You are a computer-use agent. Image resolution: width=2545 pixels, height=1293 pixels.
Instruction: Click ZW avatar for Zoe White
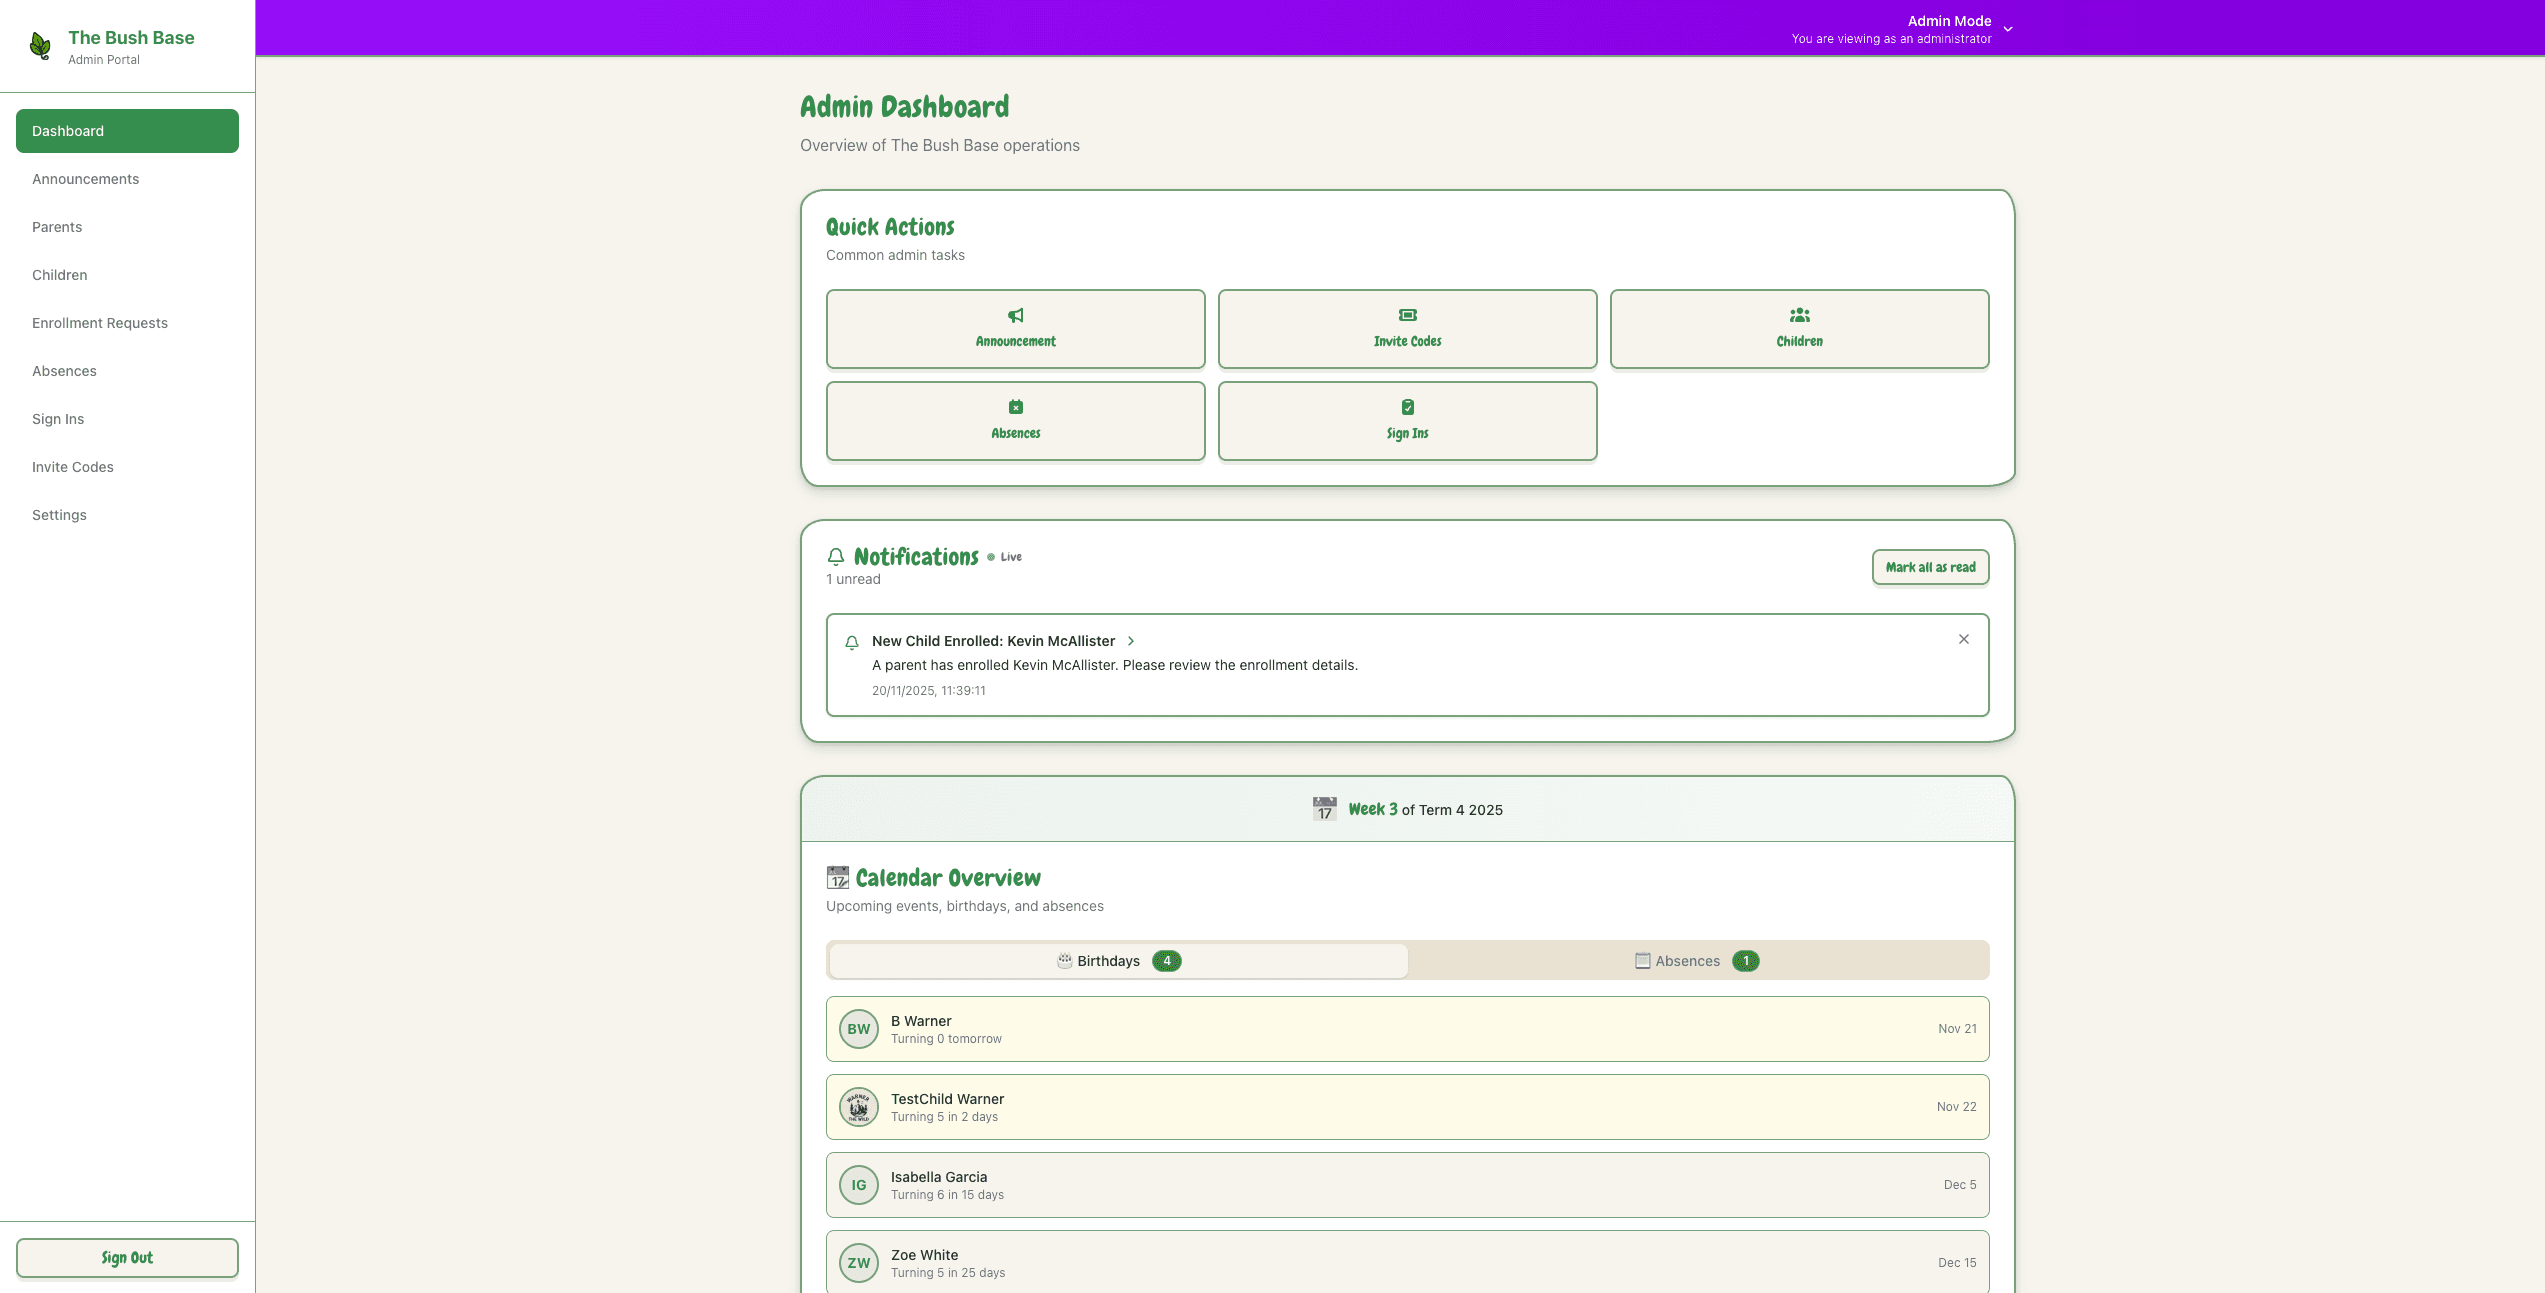[858, 1263]
